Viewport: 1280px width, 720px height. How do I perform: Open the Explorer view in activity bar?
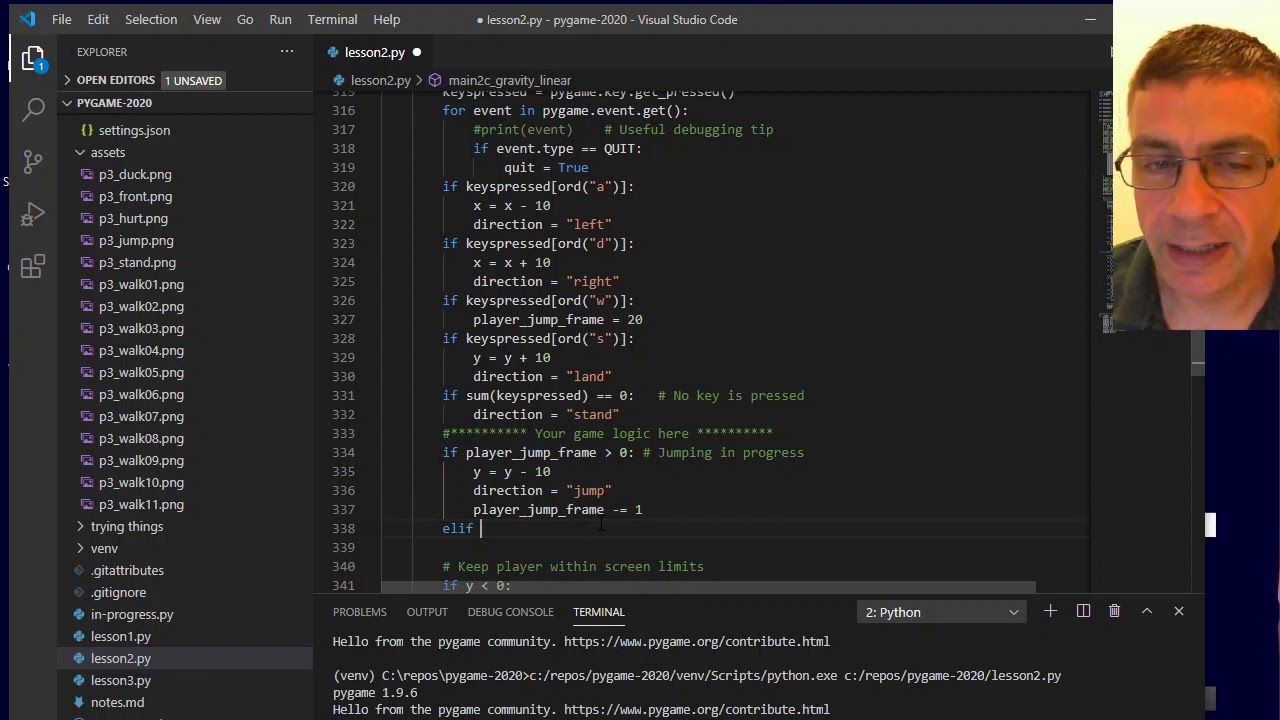[x=33, y=58]
